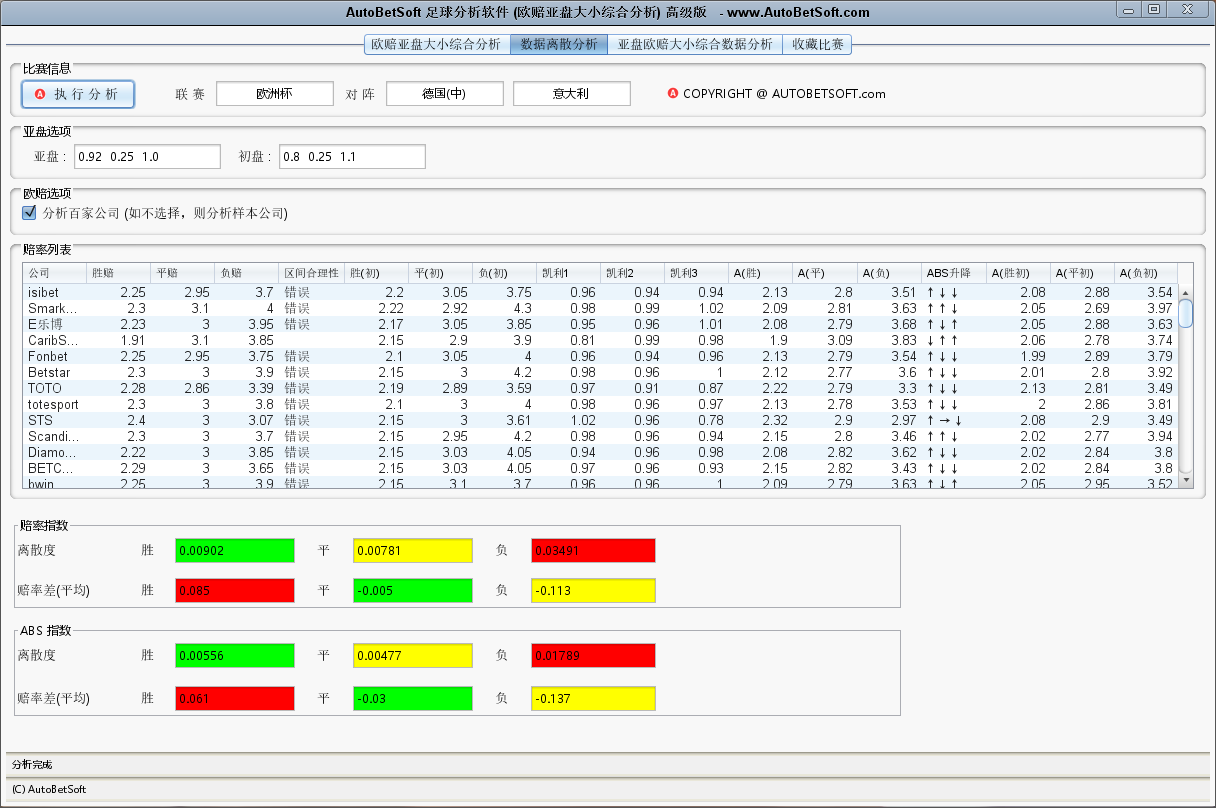This screenshot has width=1216, height=808.
Task: Click the 区间合理性 column header
Action: coord(312,273)
